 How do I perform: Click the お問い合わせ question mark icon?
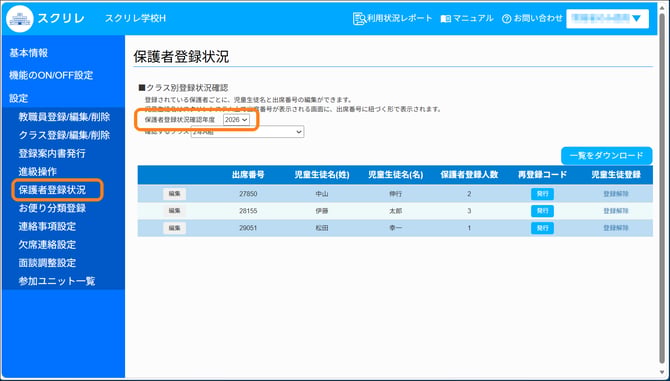pyautogui.click(x=507, y=19)
